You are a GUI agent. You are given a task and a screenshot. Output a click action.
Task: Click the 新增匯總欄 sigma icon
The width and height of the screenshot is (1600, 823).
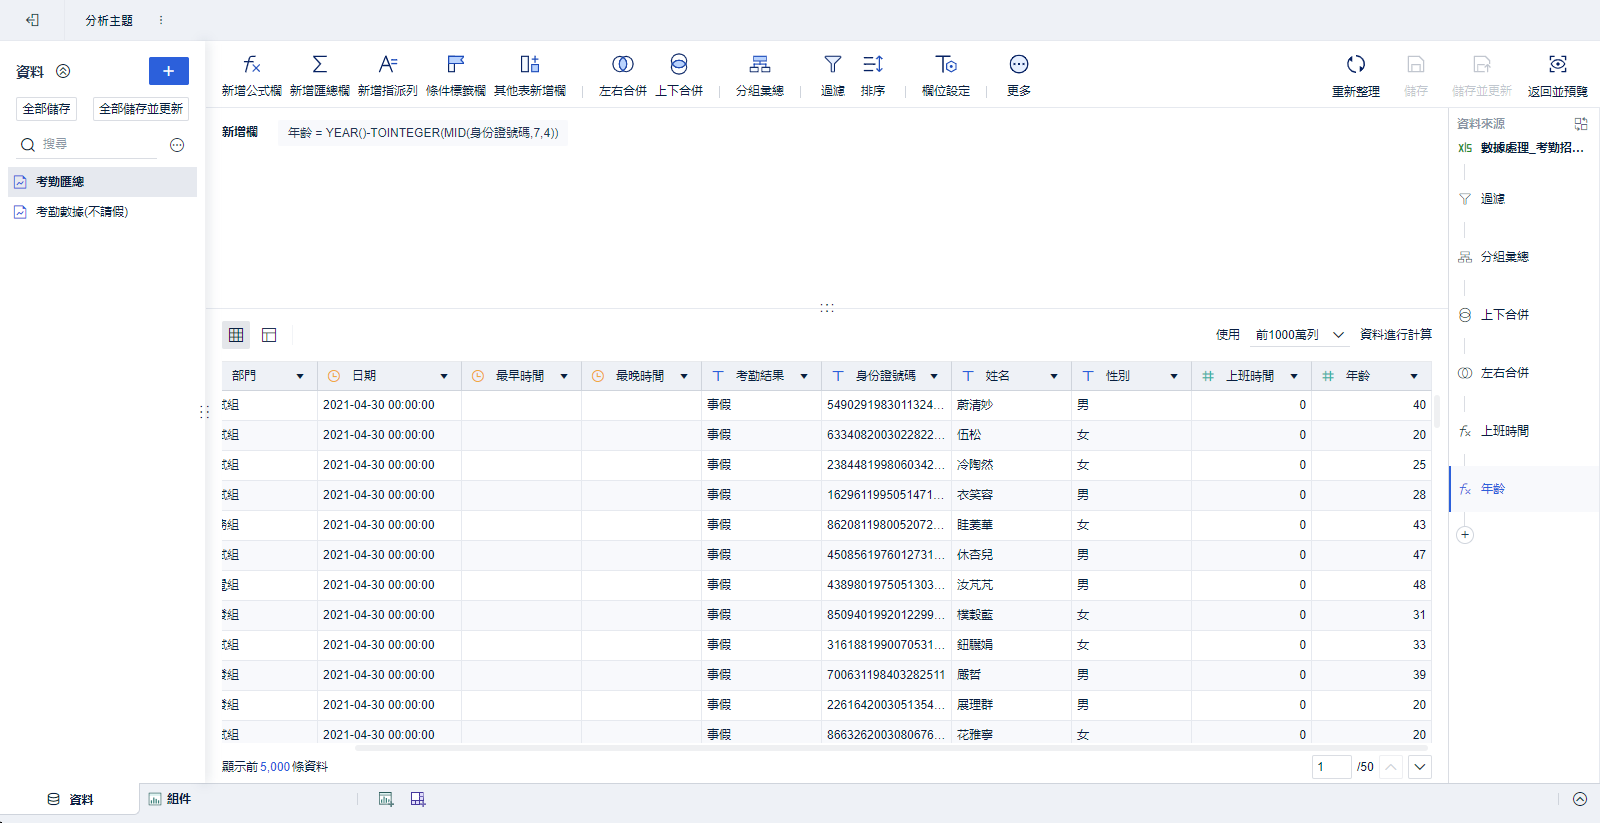319,65
